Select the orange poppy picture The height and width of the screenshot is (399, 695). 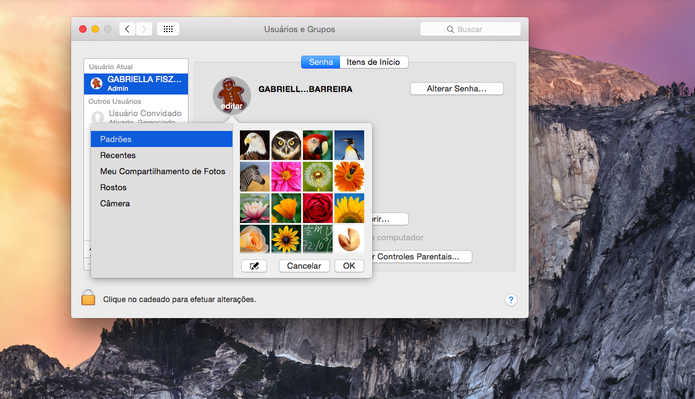286,208
